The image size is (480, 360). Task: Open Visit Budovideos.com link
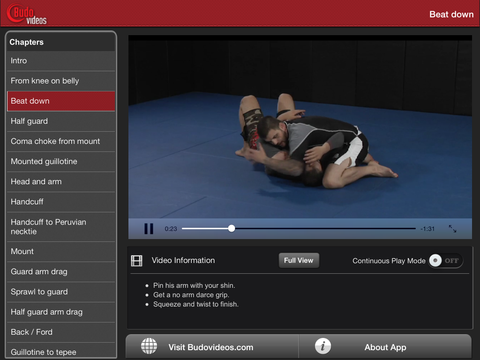pos(211,347)
